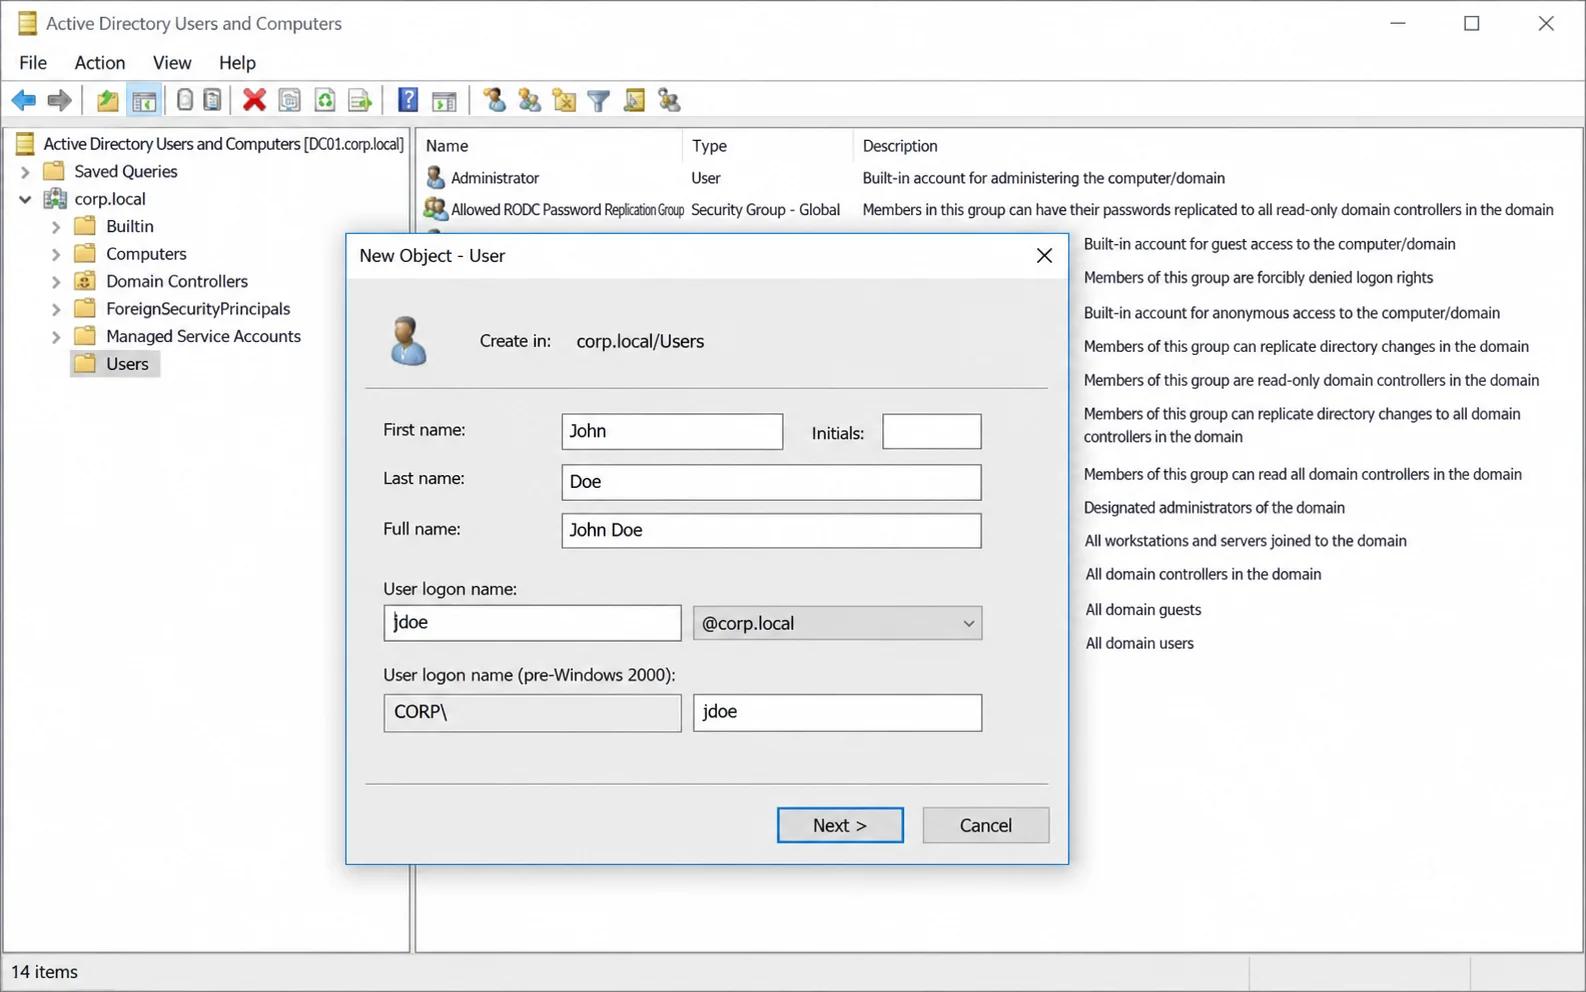Click the red X delete icon
This screenshot has width=1586, height=992.
(254, 100)
